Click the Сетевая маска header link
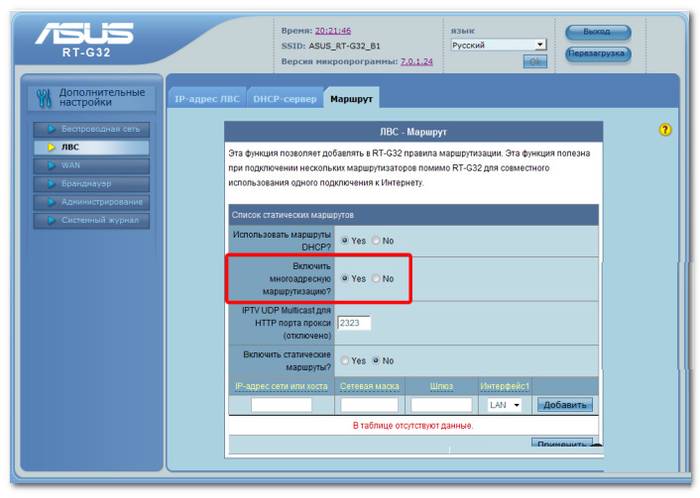Viewport: 700px width, 498px height. (370, 386)
